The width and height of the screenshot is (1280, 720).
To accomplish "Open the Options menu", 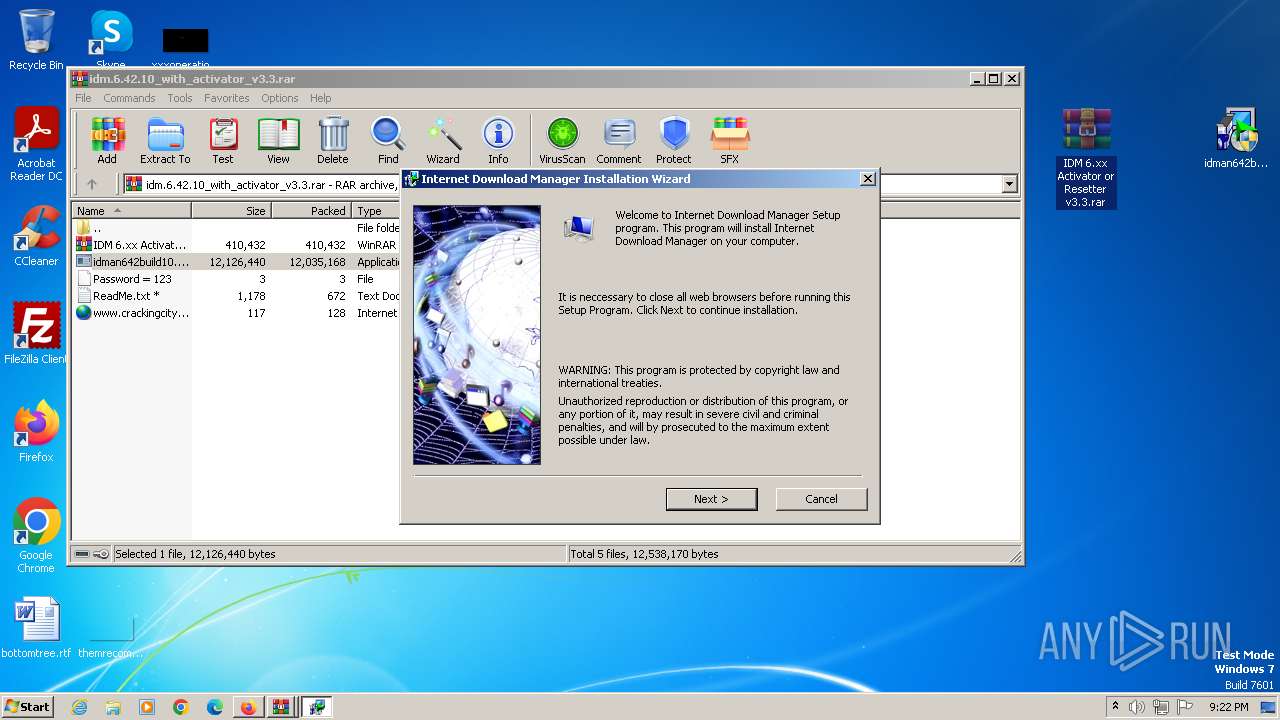I will 280,98.
